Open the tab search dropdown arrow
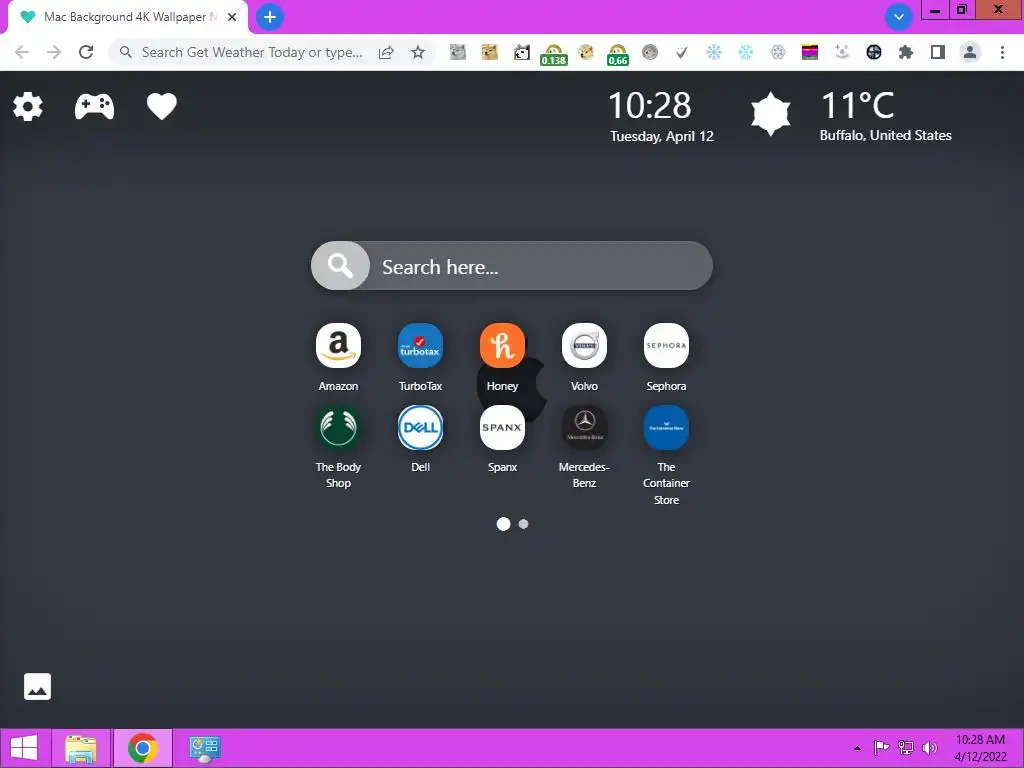The height and width of the screenshot is (768, 1024). coord(899,17)
